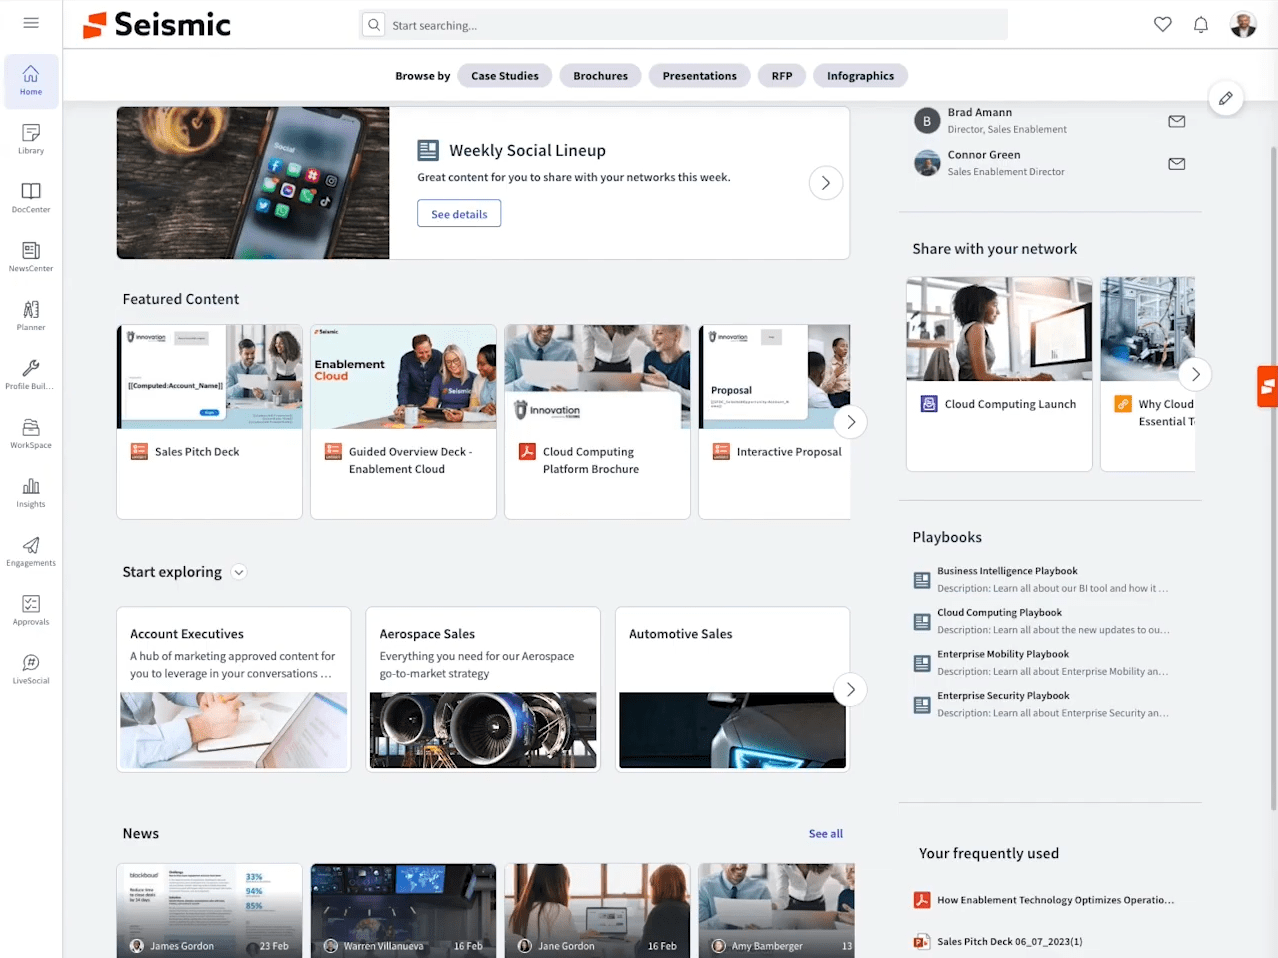Select the Infographics browse filter
Viewport: 1278px width, 958px height.
pos(860,76)
